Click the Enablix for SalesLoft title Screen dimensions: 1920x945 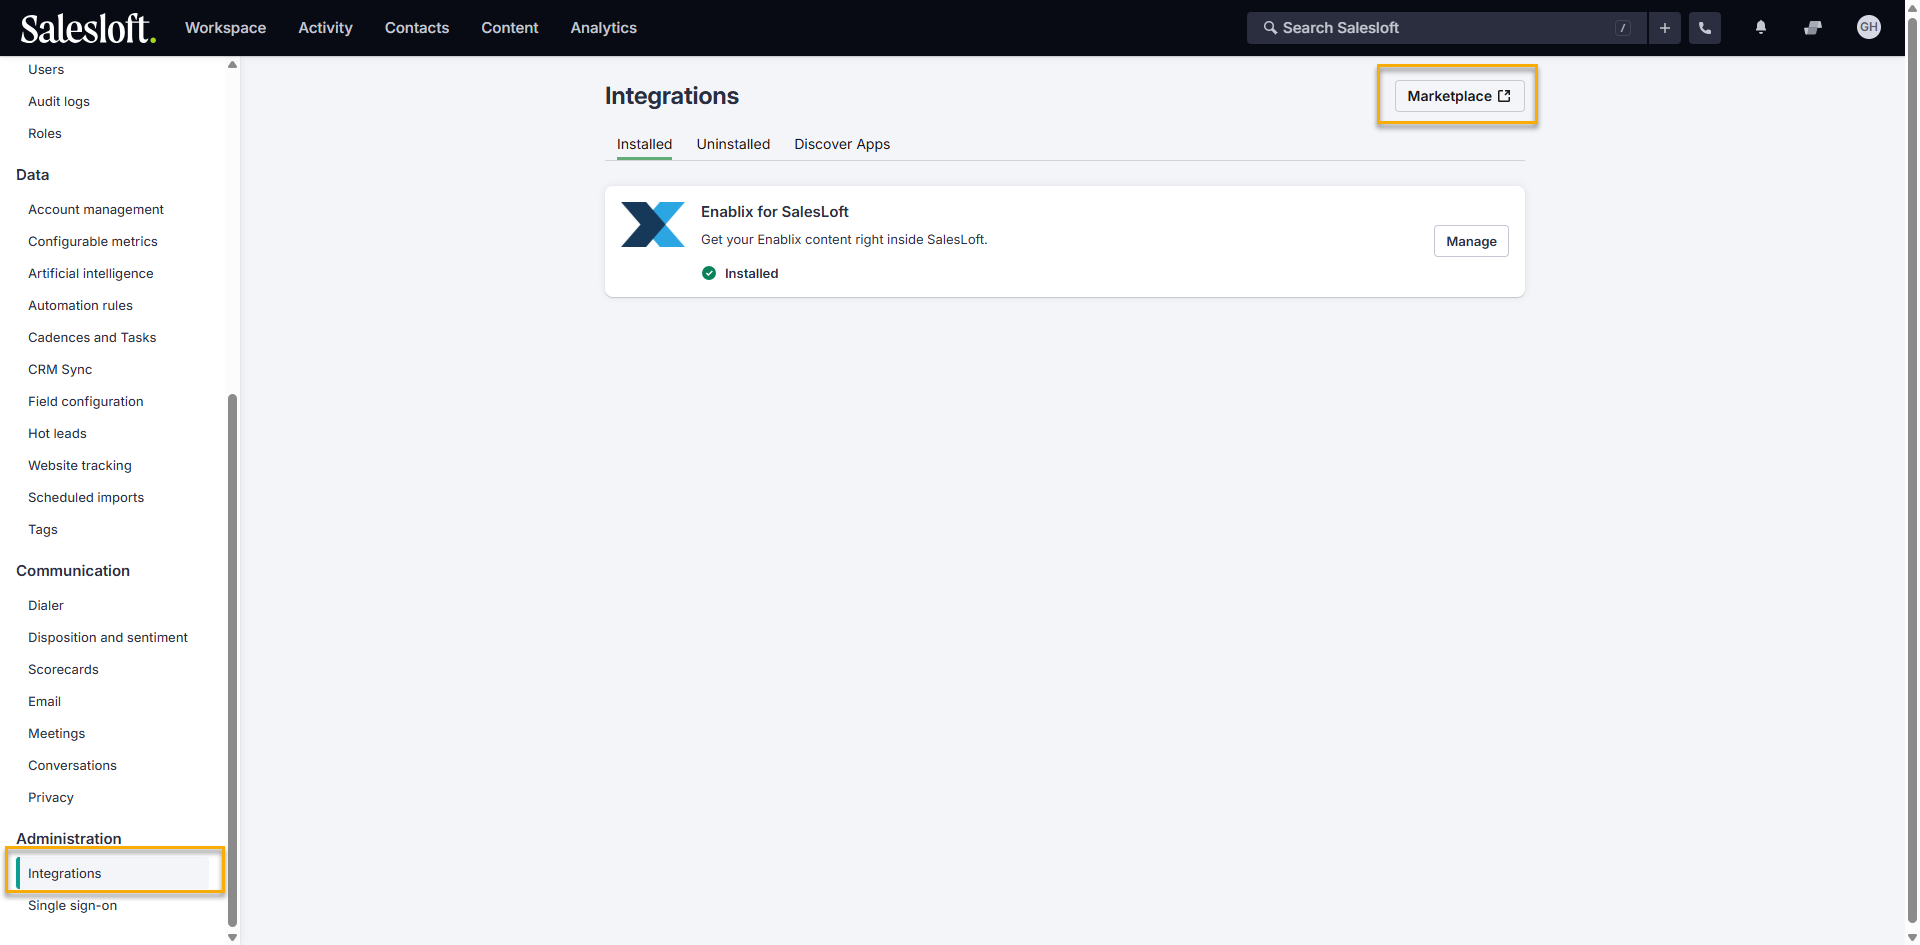click(x=775, y=211)
